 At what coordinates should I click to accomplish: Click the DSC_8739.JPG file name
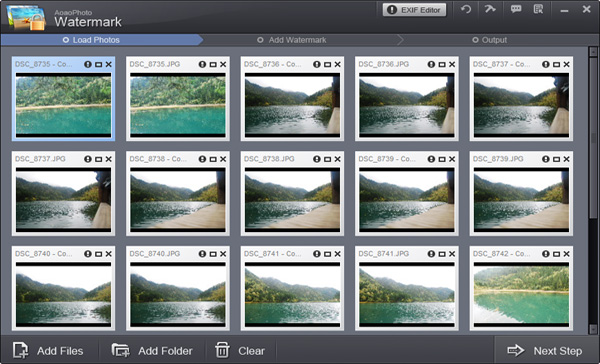(x=498, y=159)
